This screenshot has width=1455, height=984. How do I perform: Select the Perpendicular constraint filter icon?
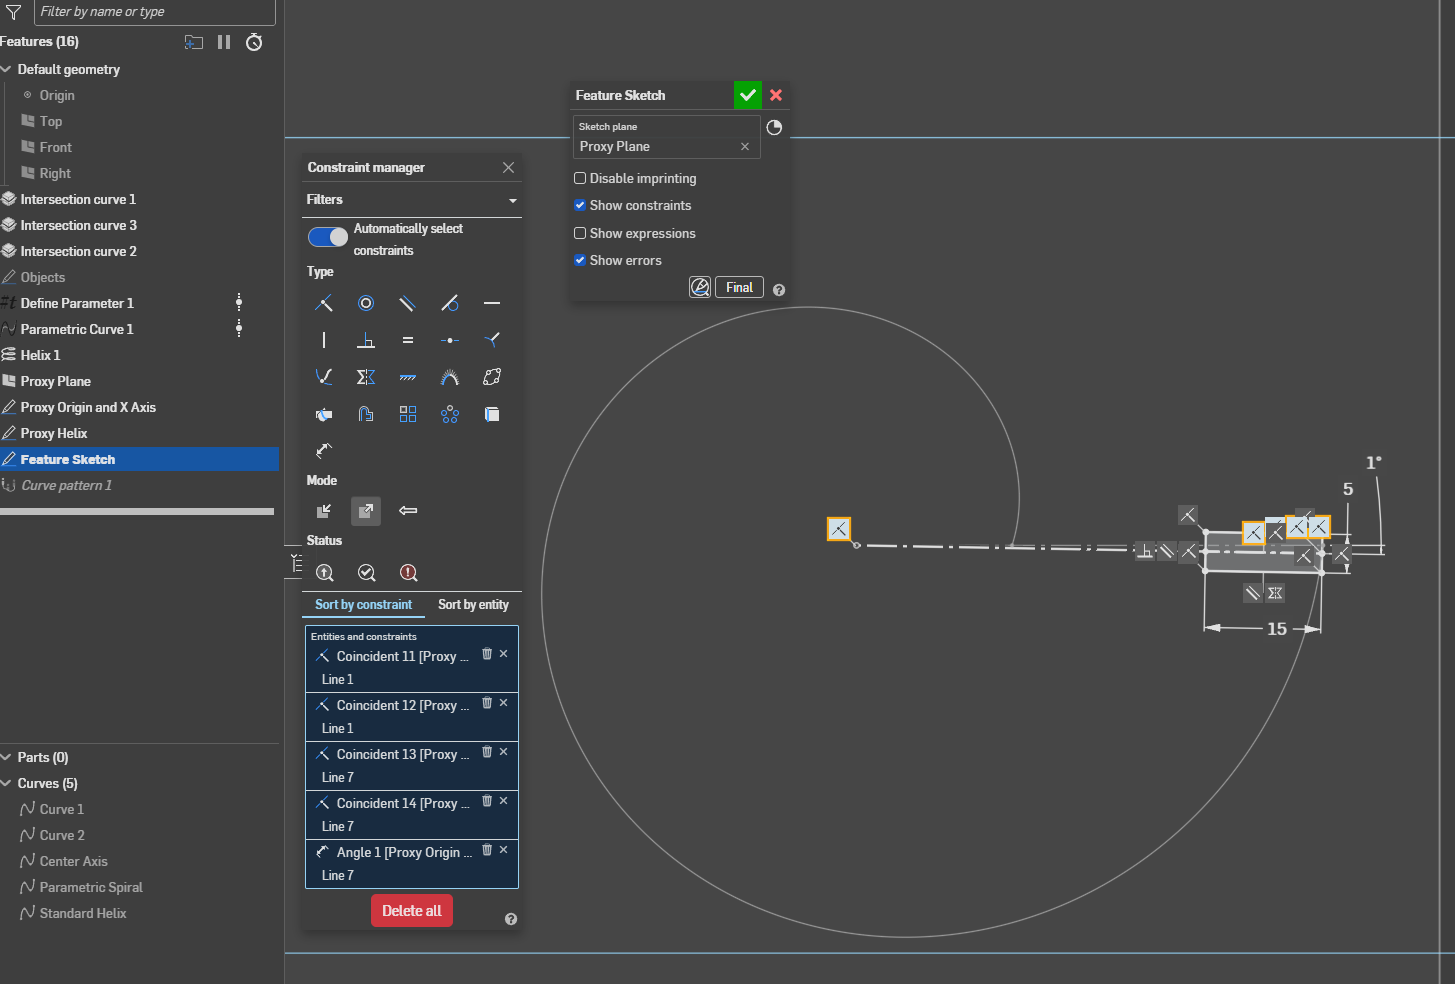pos(366,340)
